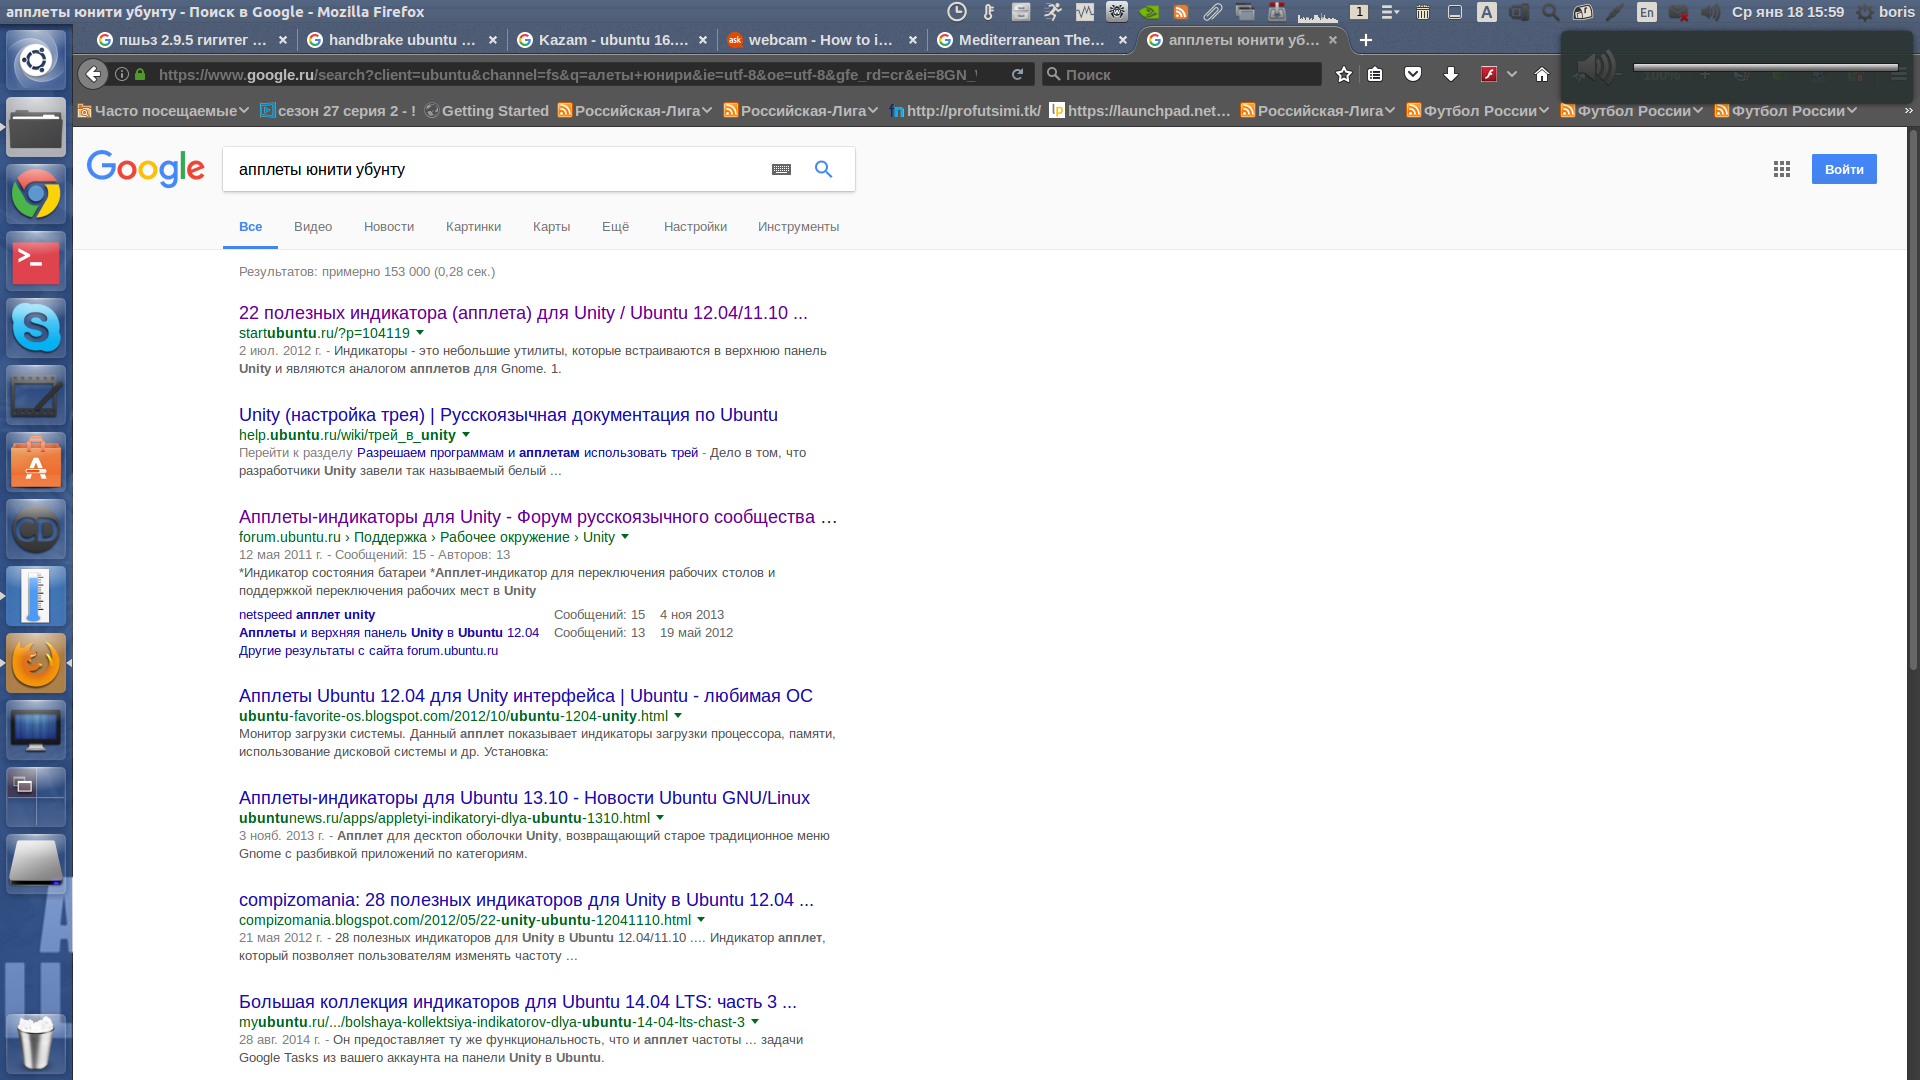1920x1080 pixels.
Task: Launch Skype from the Ubuntu dock
Action: tap(36, 328)
